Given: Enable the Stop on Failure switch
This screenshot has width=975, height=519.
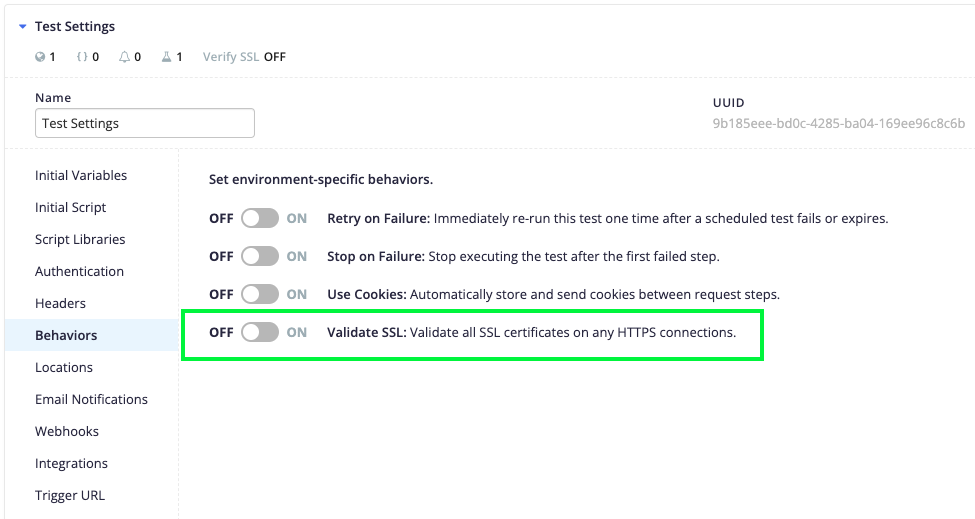Looking at the screenshot, I should [260, 256].
